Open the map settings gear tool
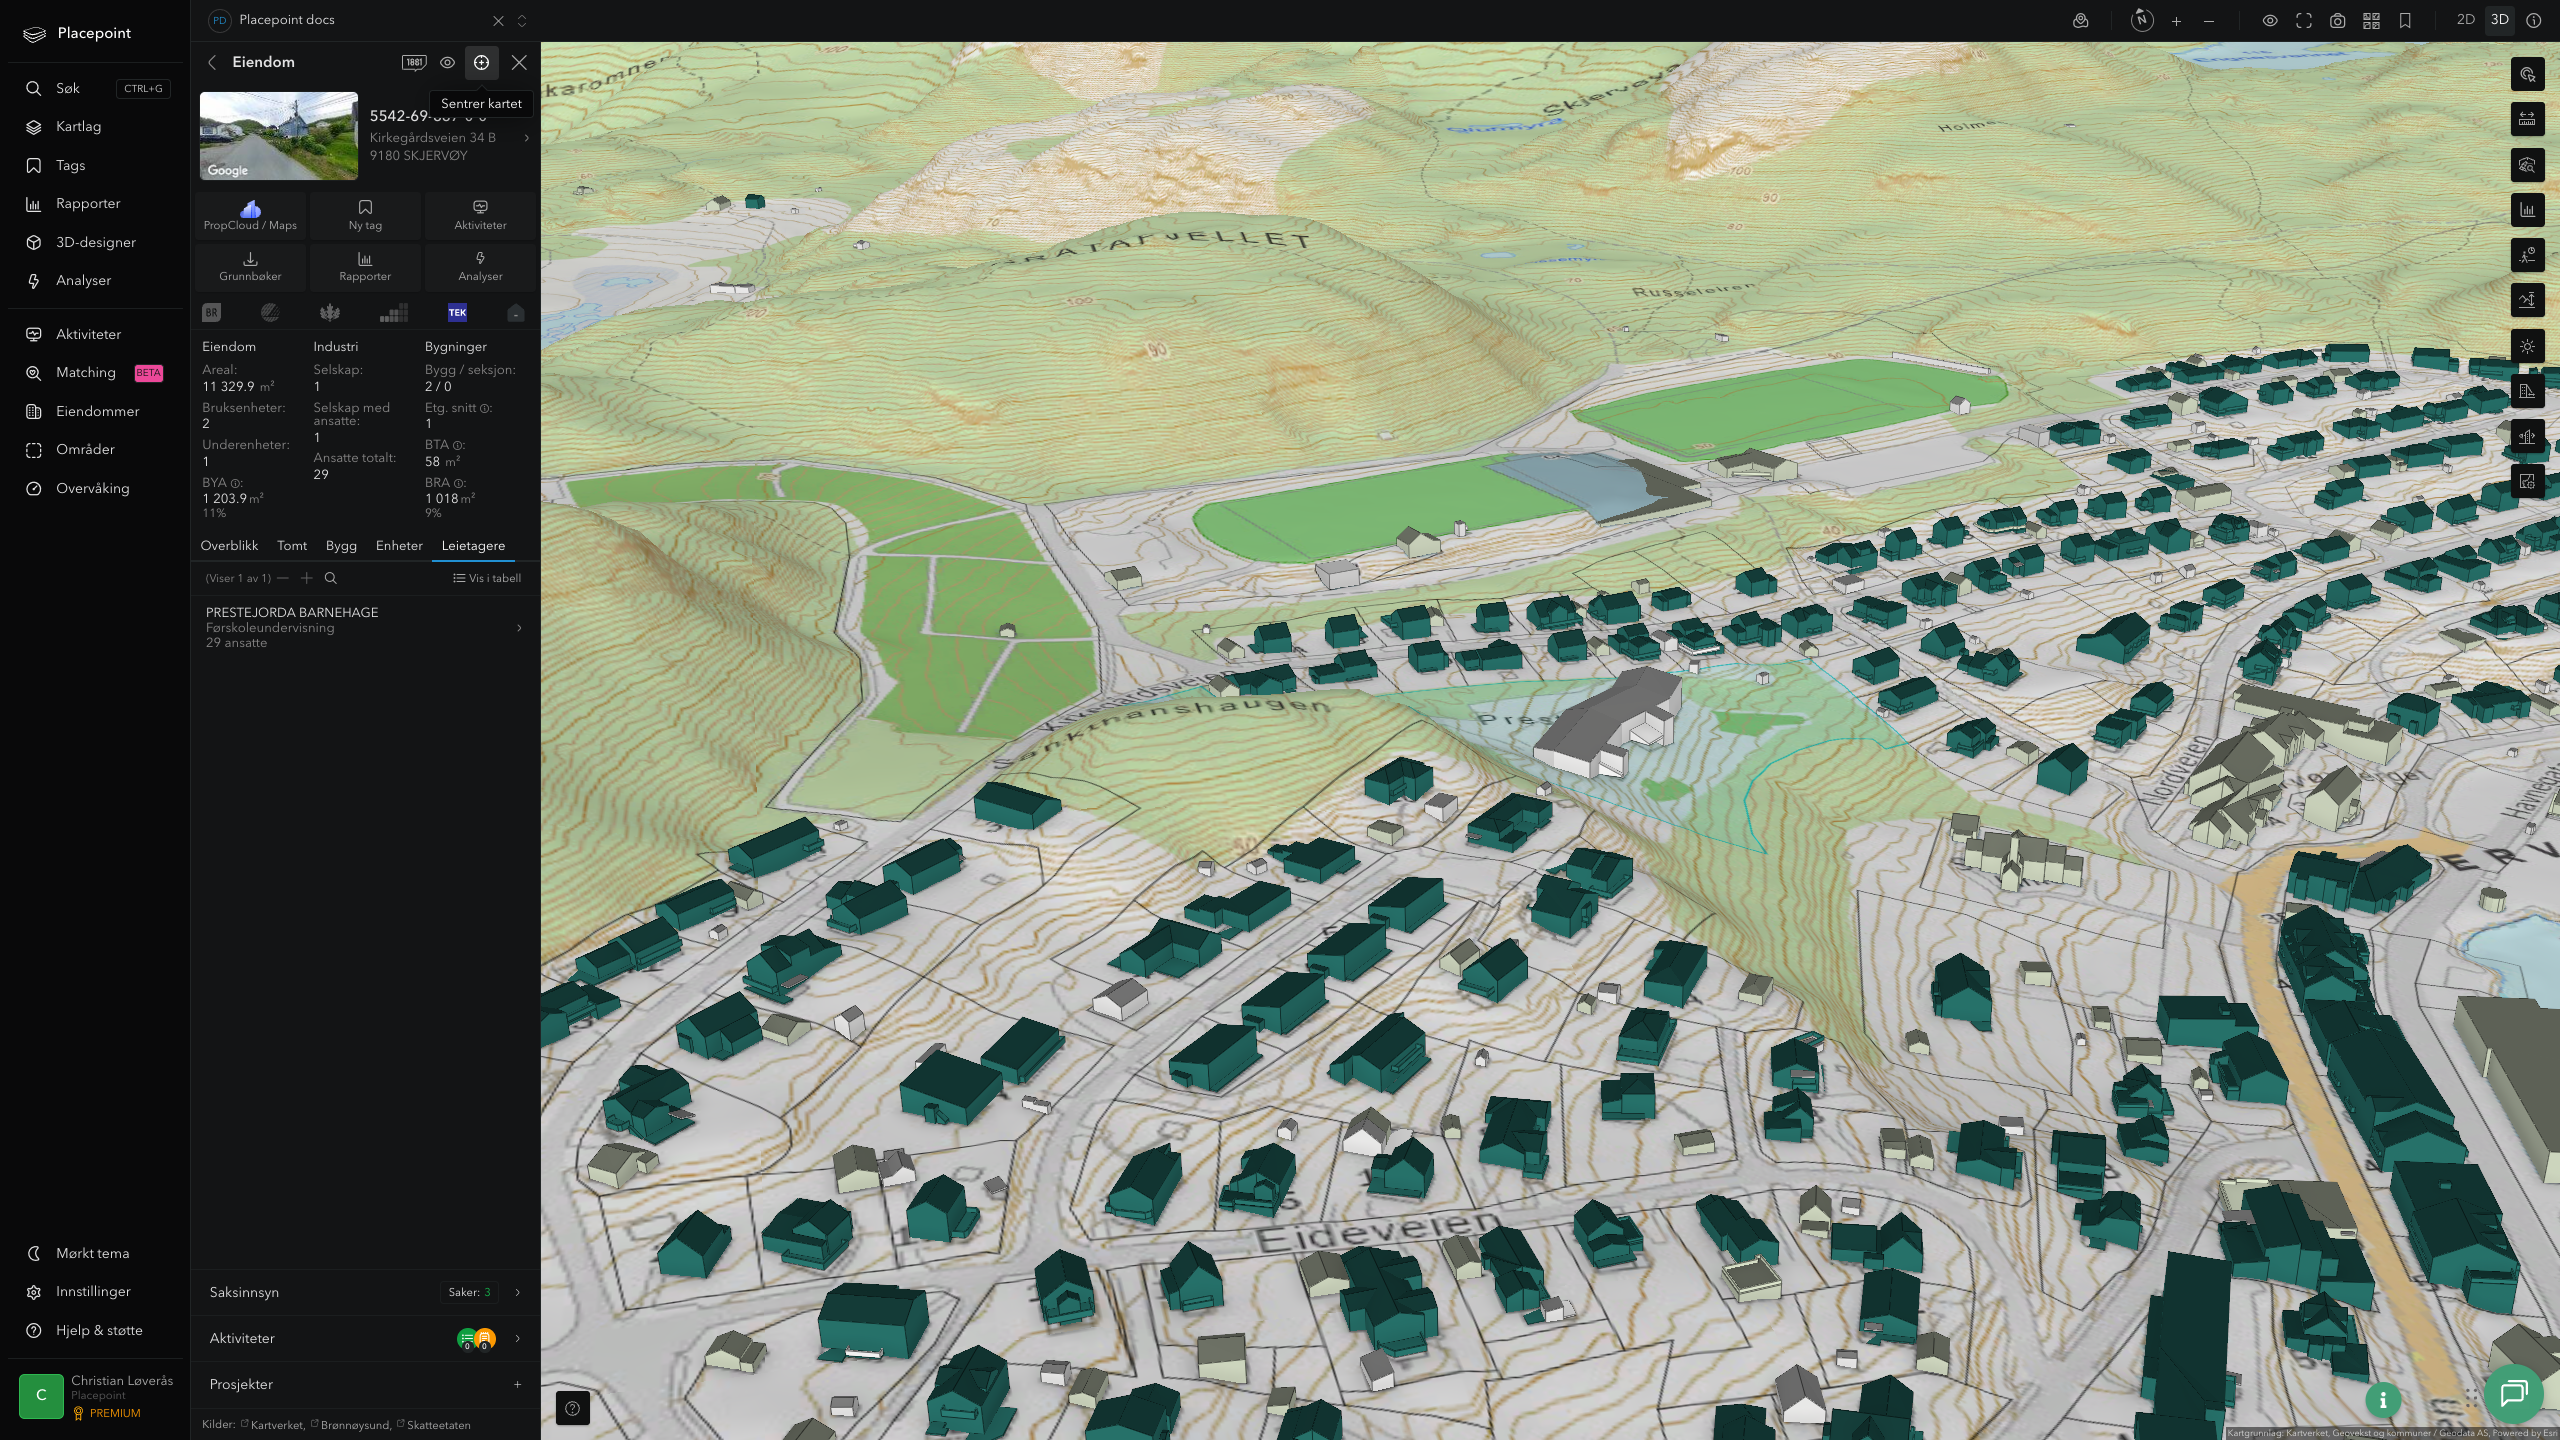The image size is (2560, 1440). click(2527, 482)
